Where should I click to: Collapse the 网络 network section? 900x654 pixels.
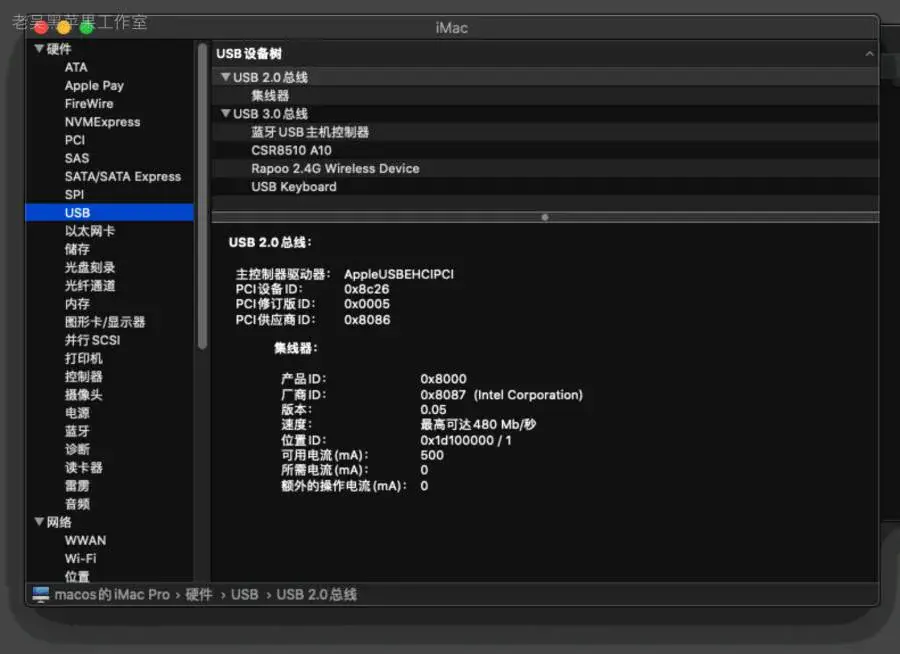click(39, 521)
